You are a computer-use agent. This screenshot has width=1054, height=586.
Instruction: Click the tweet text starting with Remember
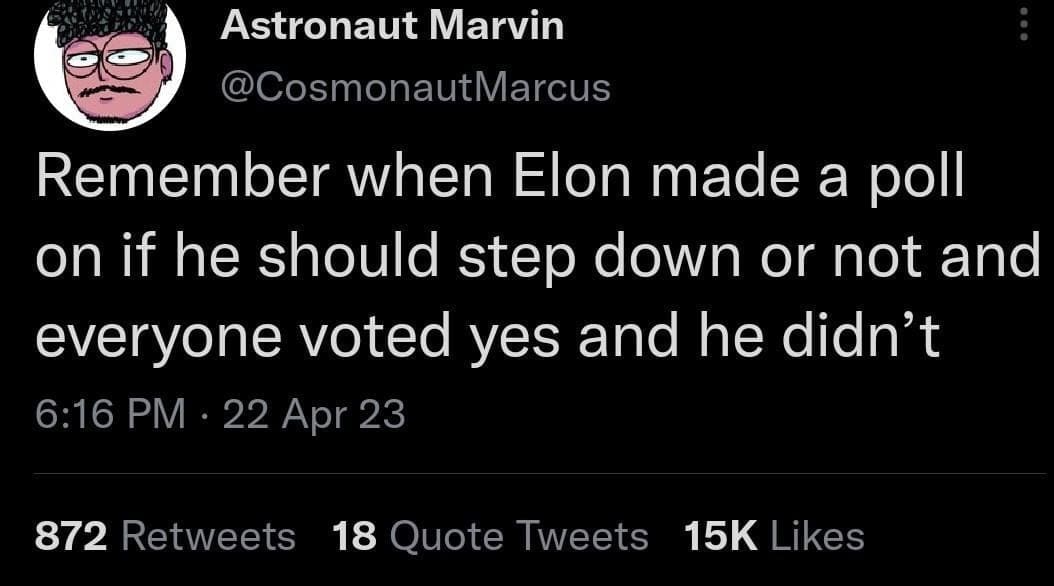pyautogui.click(x=500, y=257)
